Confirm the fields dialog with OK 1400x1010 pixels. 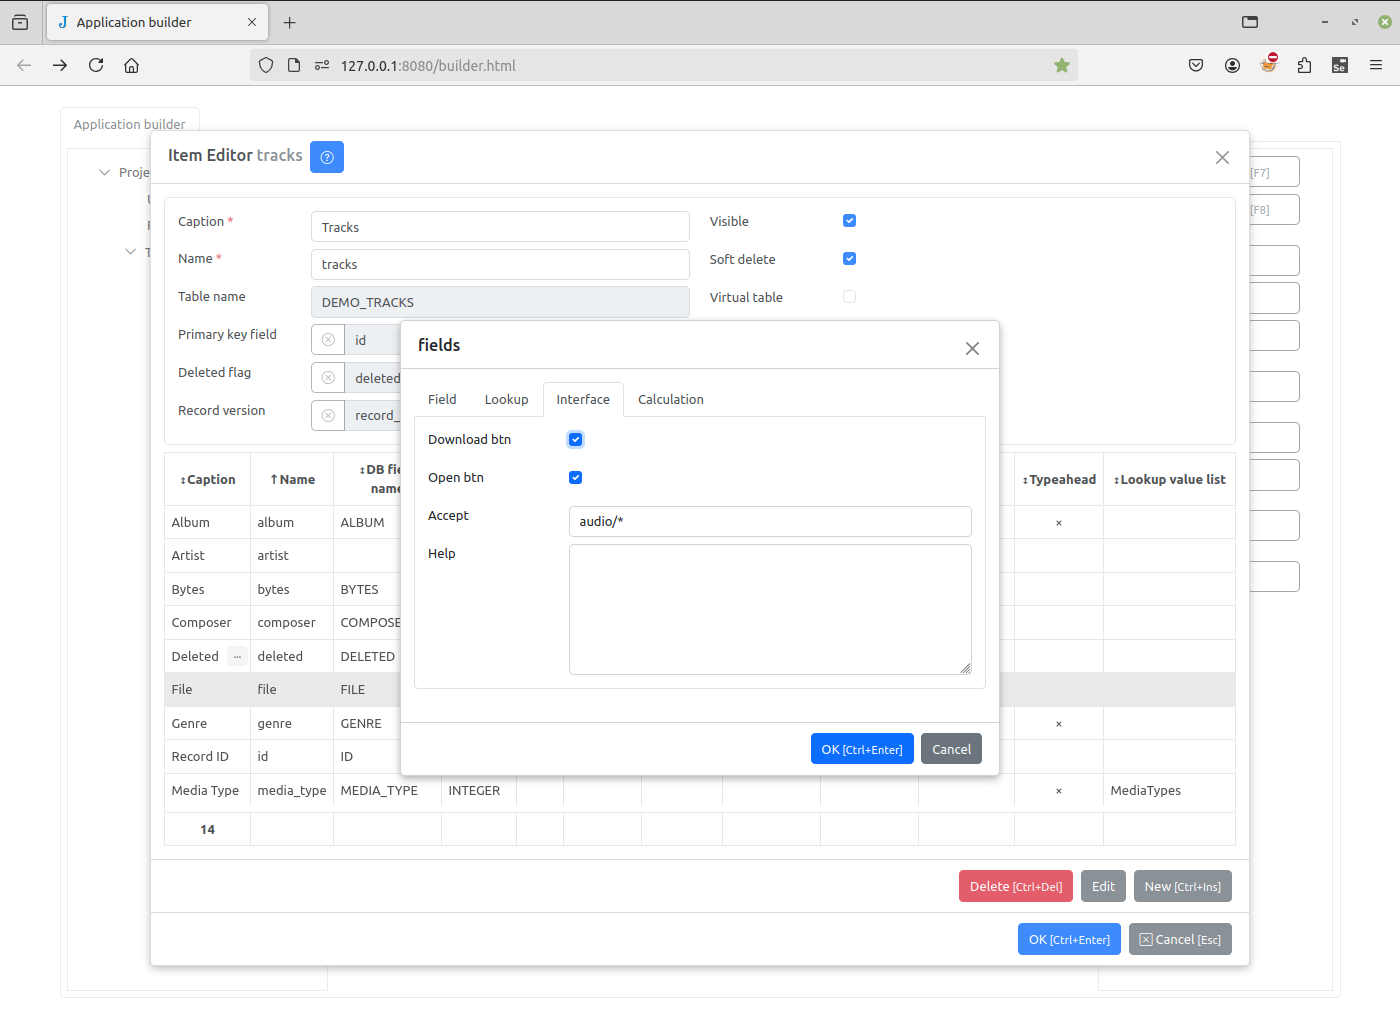[x=862, y=748]
